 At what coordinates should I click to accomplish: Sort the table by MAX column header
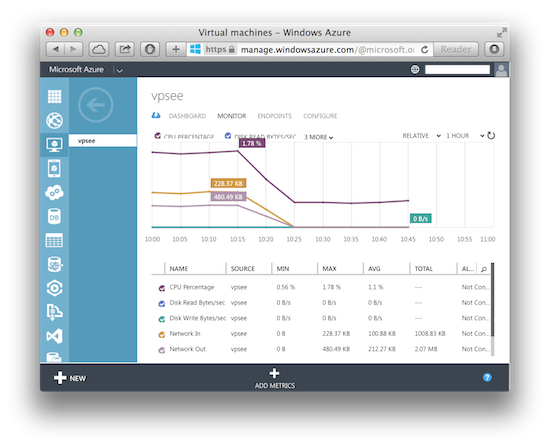tap(329, 269)
